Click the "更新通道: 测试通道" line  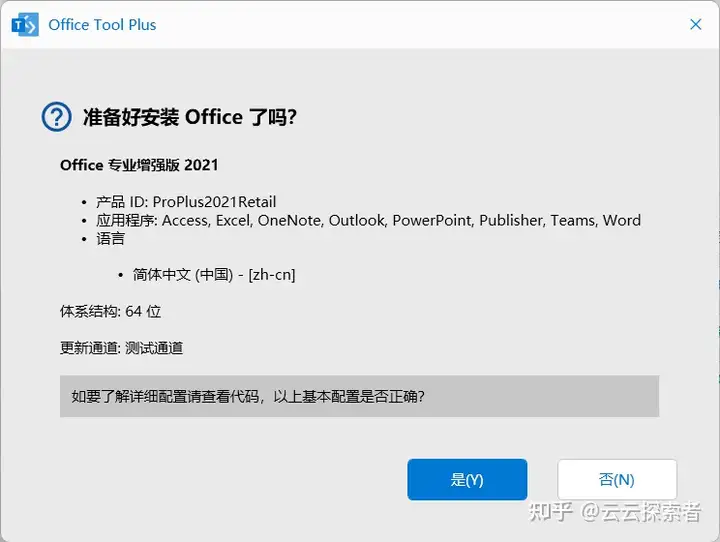click(x=122, y=348)
